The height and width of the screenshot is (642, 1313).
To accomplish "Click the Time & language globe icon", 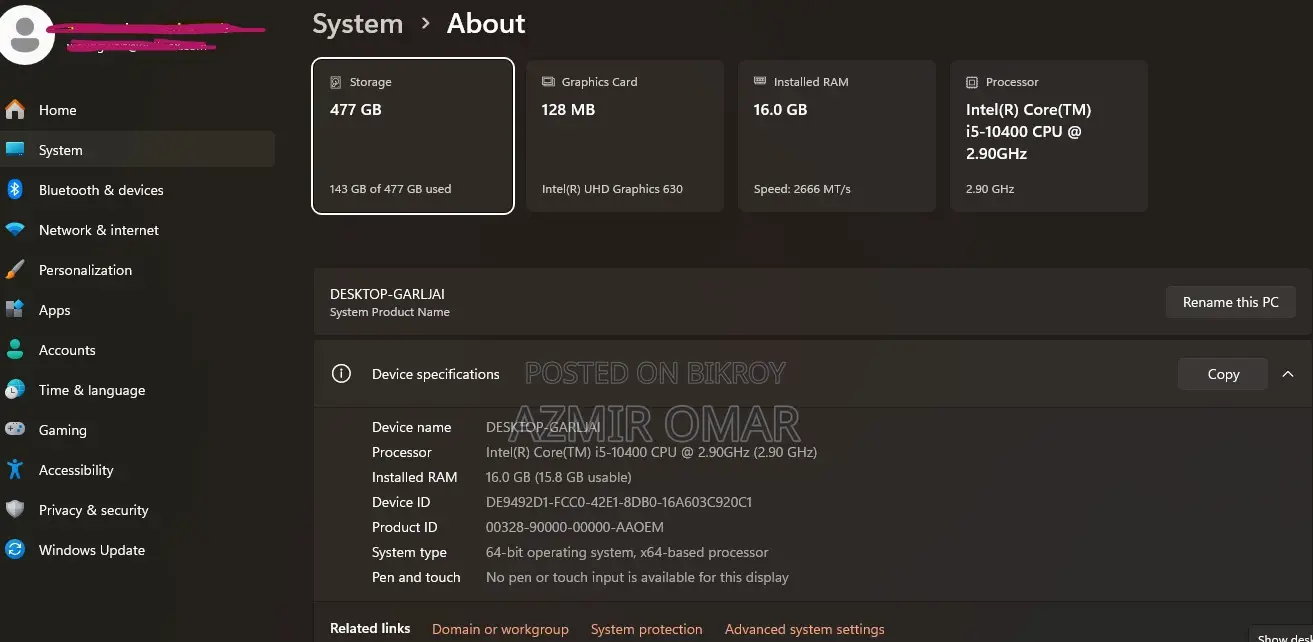I will 15,390.
